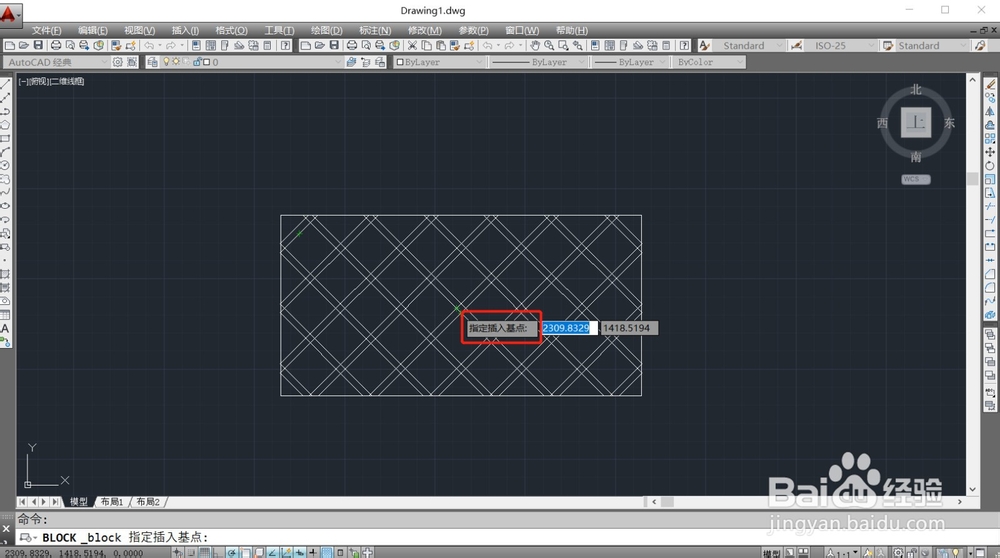Click the viewport label [-][俯视][二维线框]
Viewport: 1000px width, 558px height.
pos(52,81)
